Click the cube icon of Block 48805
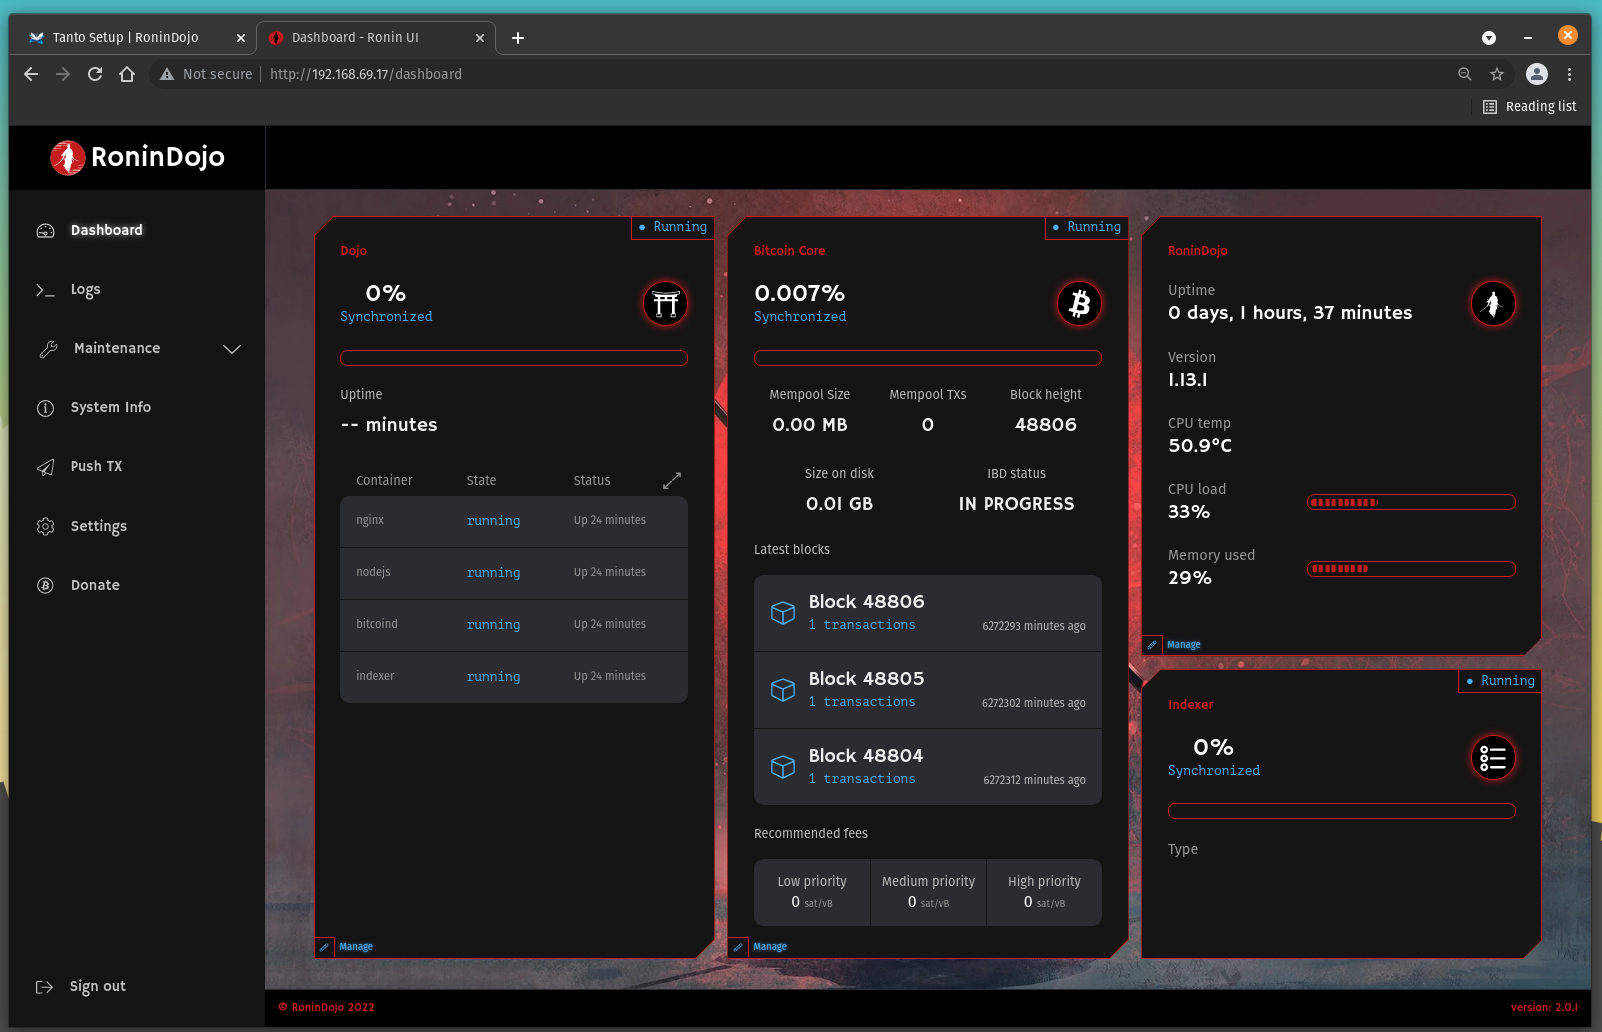The height and width of the screenshot is (1032, 1602). point(783,690)
